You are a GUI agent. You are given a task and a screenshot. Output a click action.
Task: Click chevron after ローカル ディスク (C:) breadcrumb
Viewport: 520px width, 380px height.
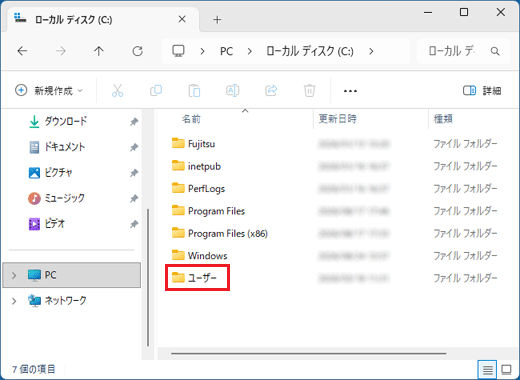(x=371, y=51)
